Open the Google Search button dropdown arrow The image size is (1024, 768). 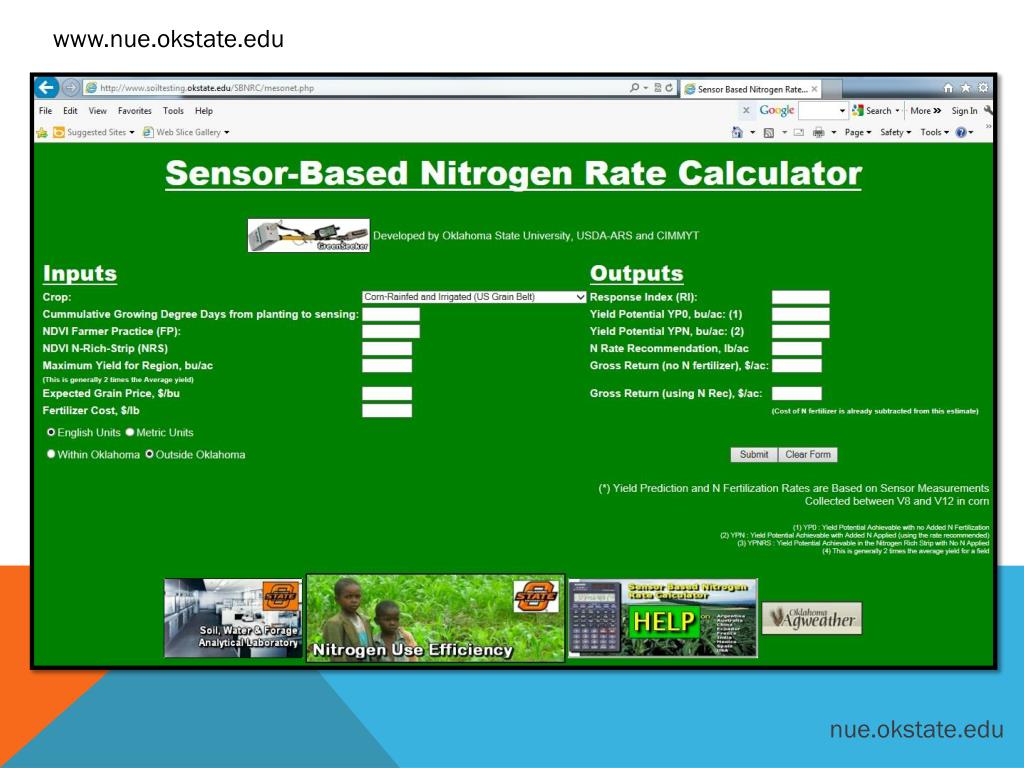point(897,111)
